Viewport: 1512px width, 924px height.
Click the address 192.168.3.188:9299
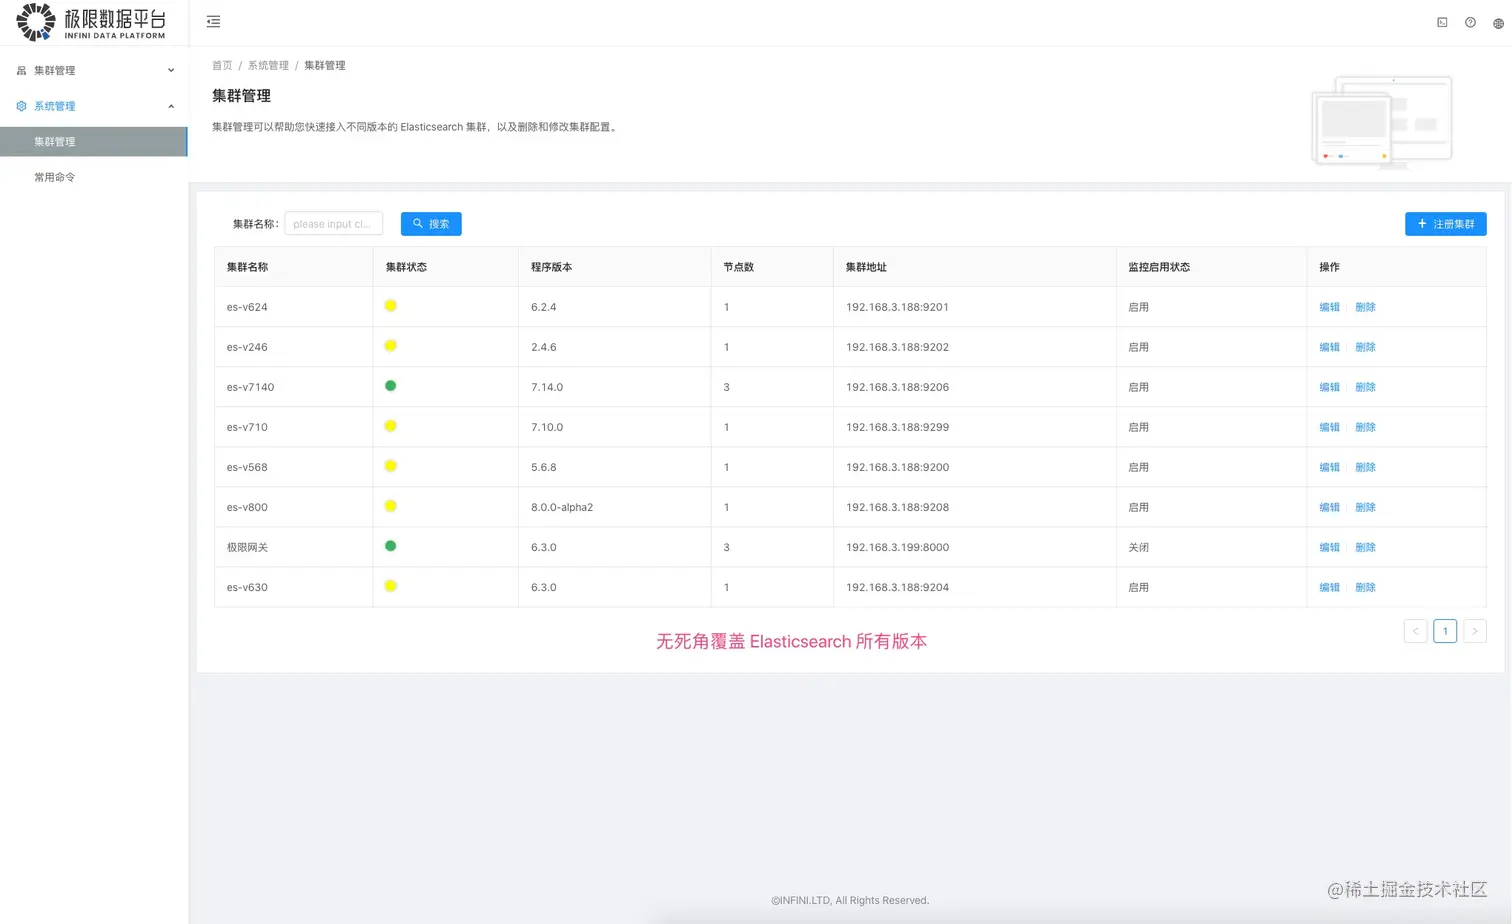tap(897, 427)
